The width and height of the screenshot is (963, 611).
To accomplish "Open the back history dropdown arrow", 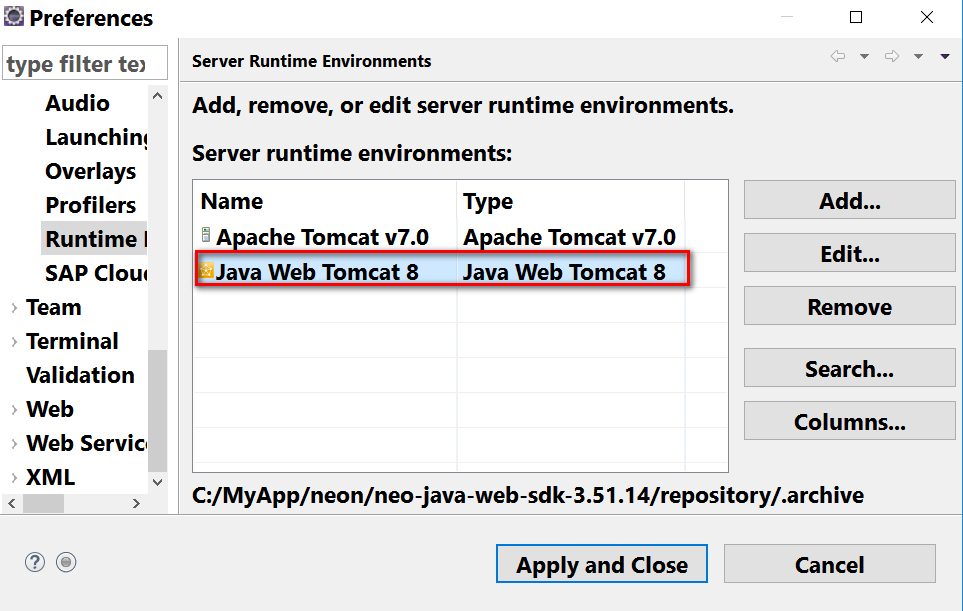I will 864,57.
